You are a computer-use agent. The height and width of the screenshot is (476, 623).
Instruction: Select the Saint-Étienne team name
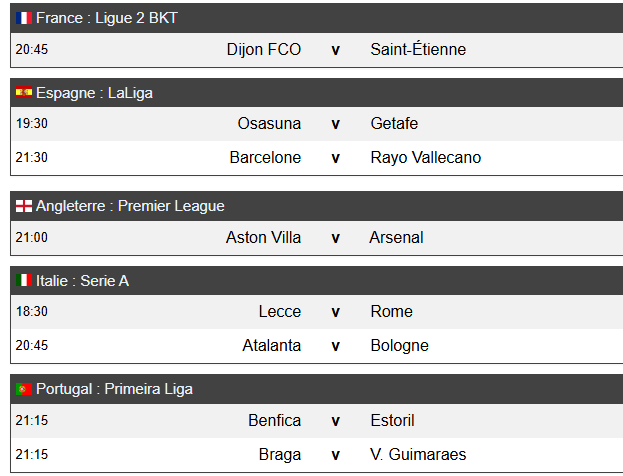[418, 49]
